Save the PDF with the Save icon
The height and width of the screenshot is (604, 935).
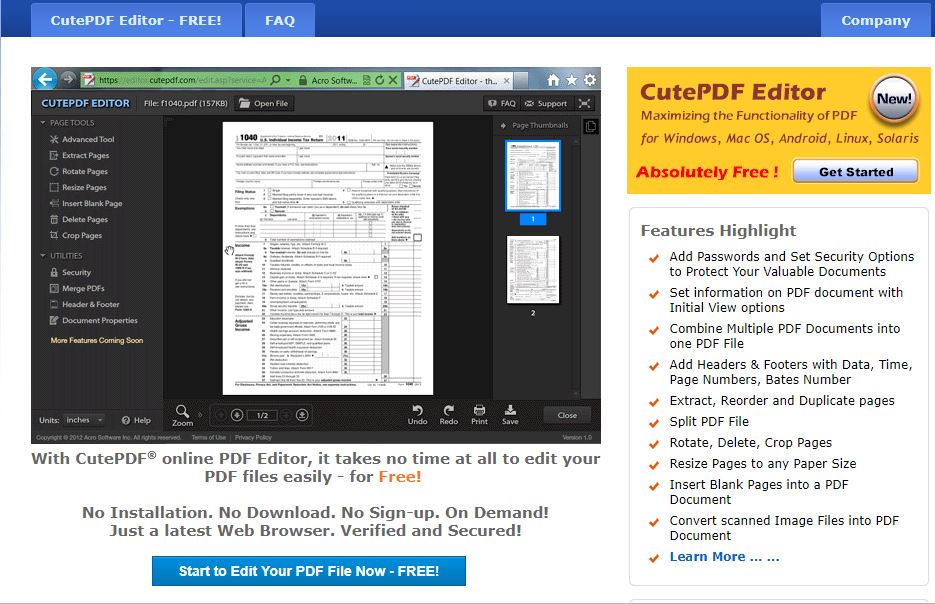(510, 412)
